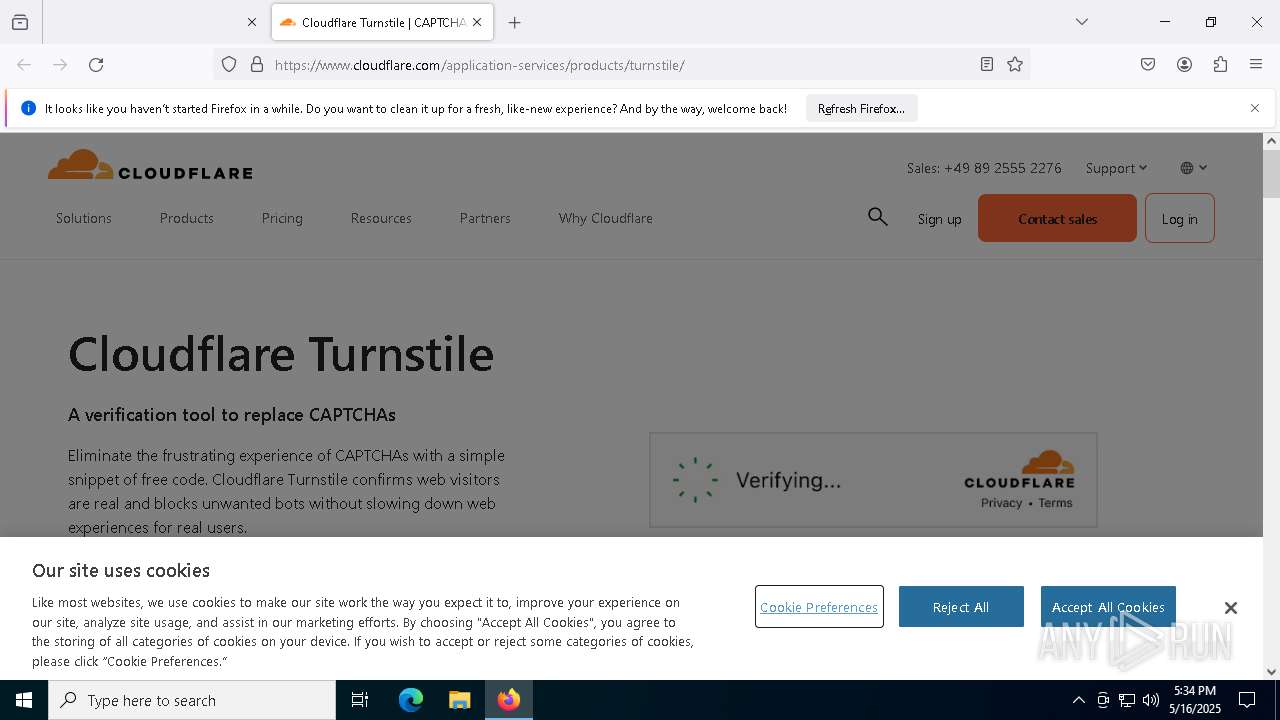Image resolution: width=1280 pixels, height=720 pixels.
Task: Click the Refresh Firefox button
Action: (861, 108)
